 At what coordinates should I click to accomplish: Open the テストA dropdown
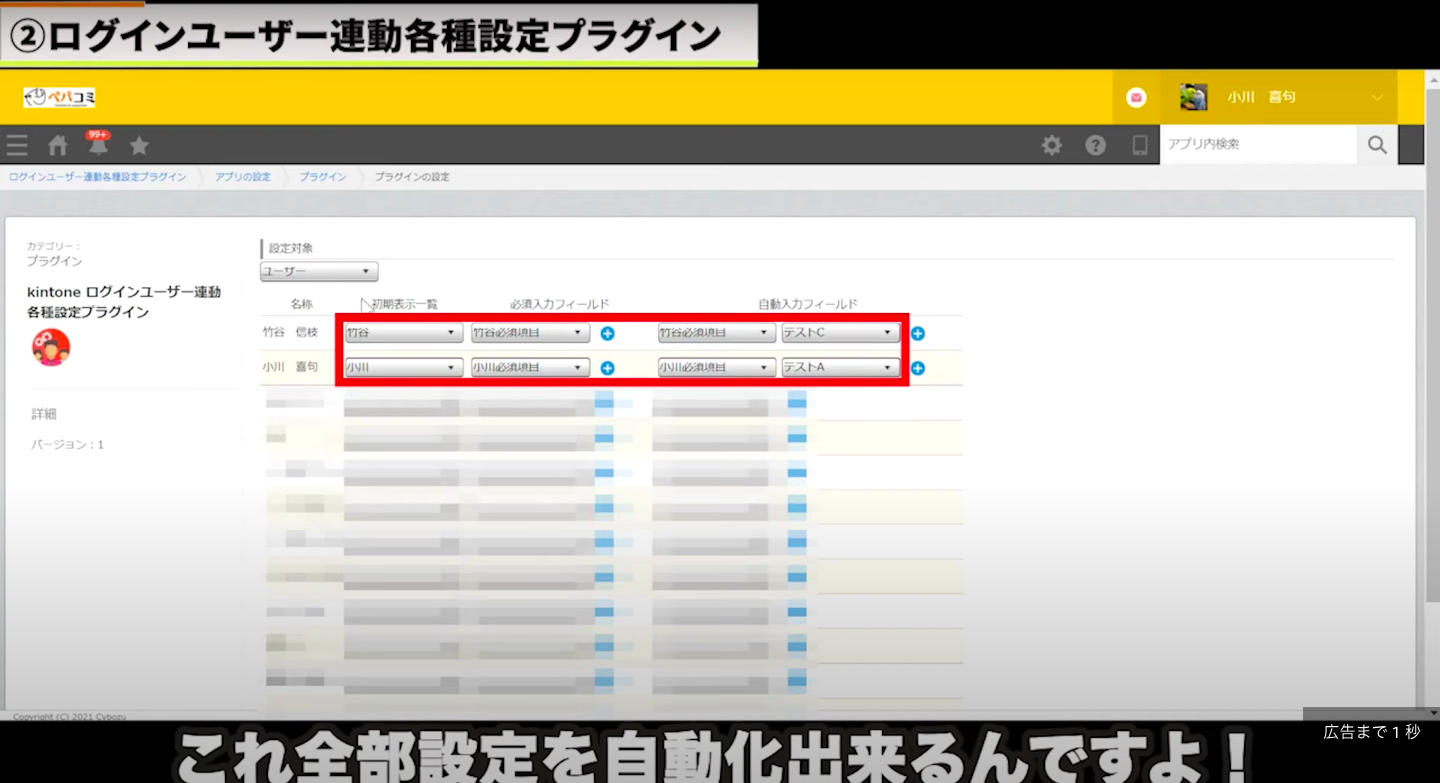(840, 368)
